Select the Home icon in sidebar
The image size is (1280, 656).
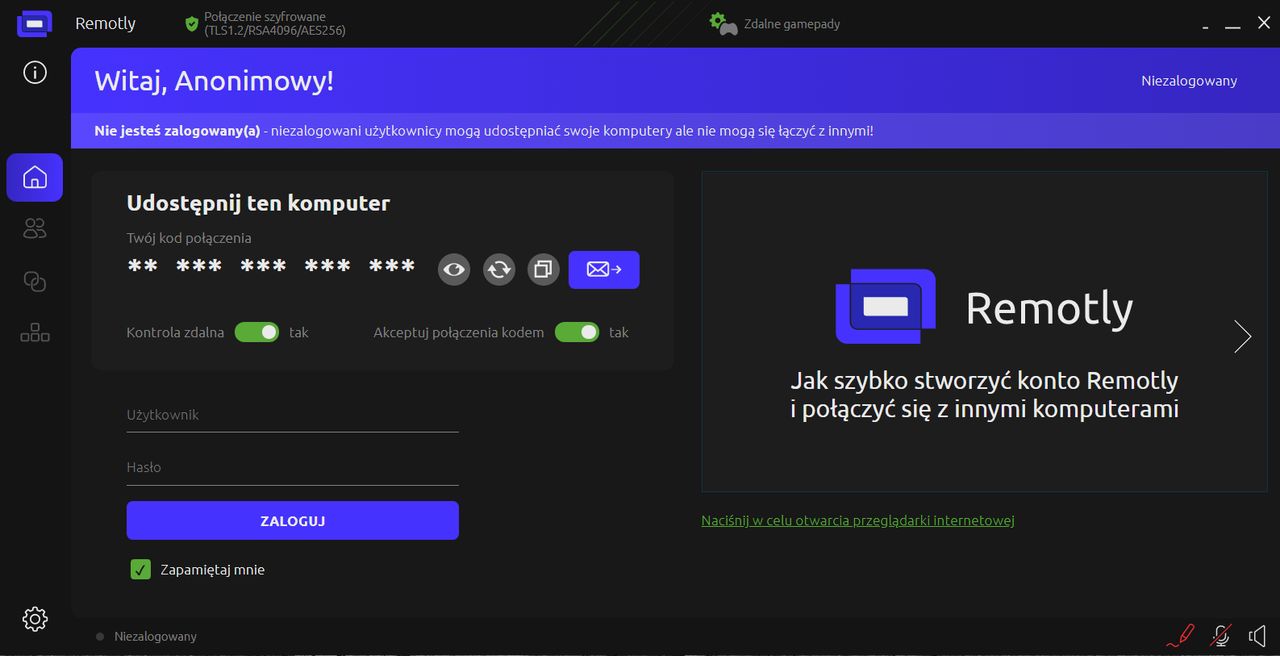[35, 178]
